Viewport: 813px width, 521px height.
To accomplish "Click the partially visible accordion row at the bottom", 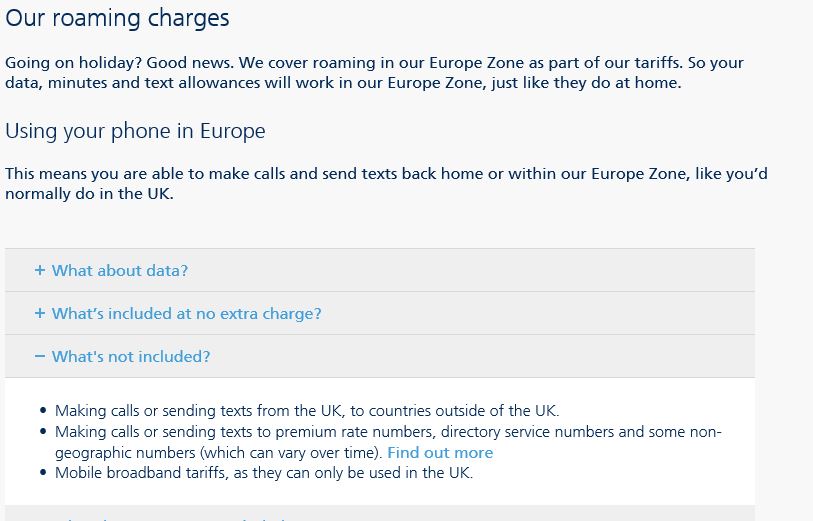I will click(380, 514).
